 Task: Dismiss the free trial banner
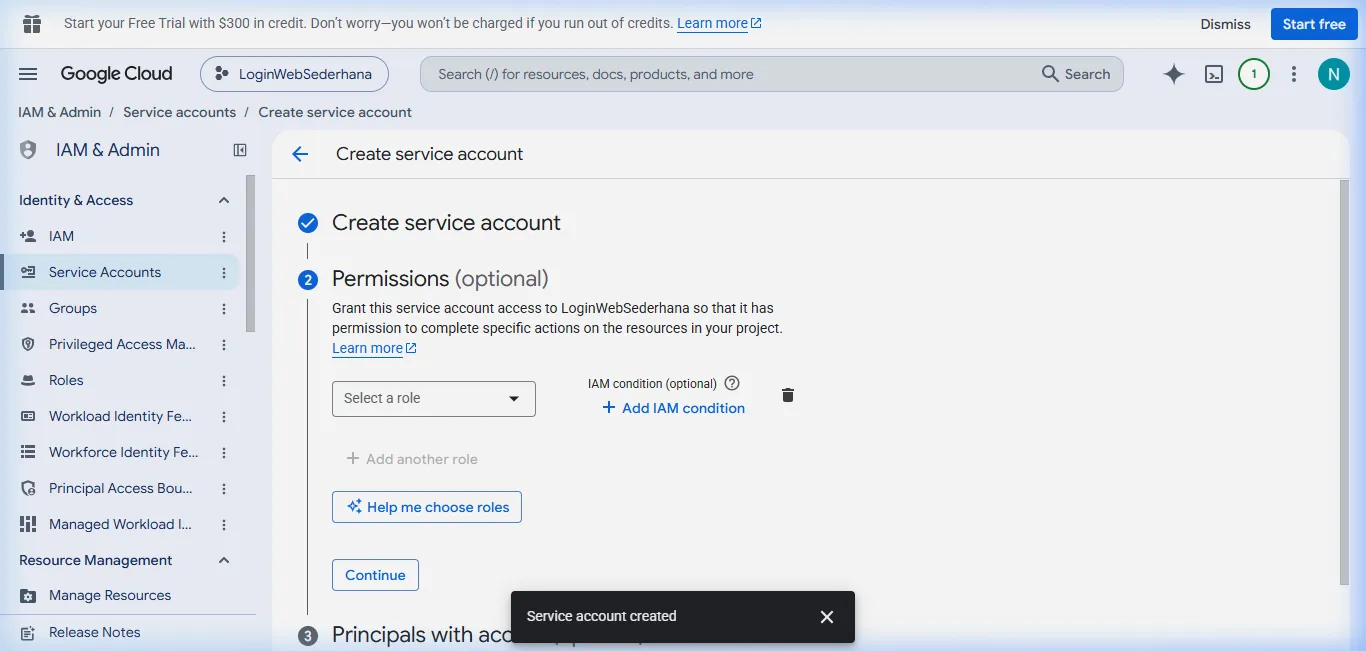(1226, 24)
